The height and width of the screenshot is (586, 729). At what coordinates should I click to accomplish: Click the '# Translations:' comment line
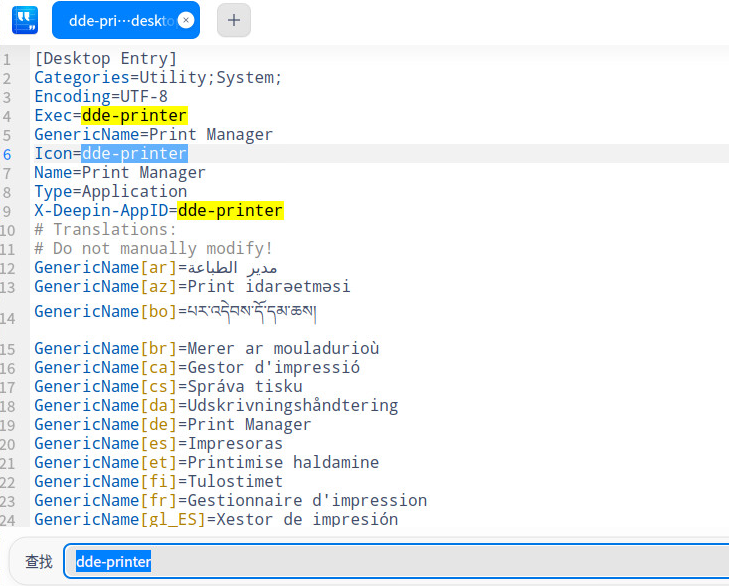pos(106,230)
